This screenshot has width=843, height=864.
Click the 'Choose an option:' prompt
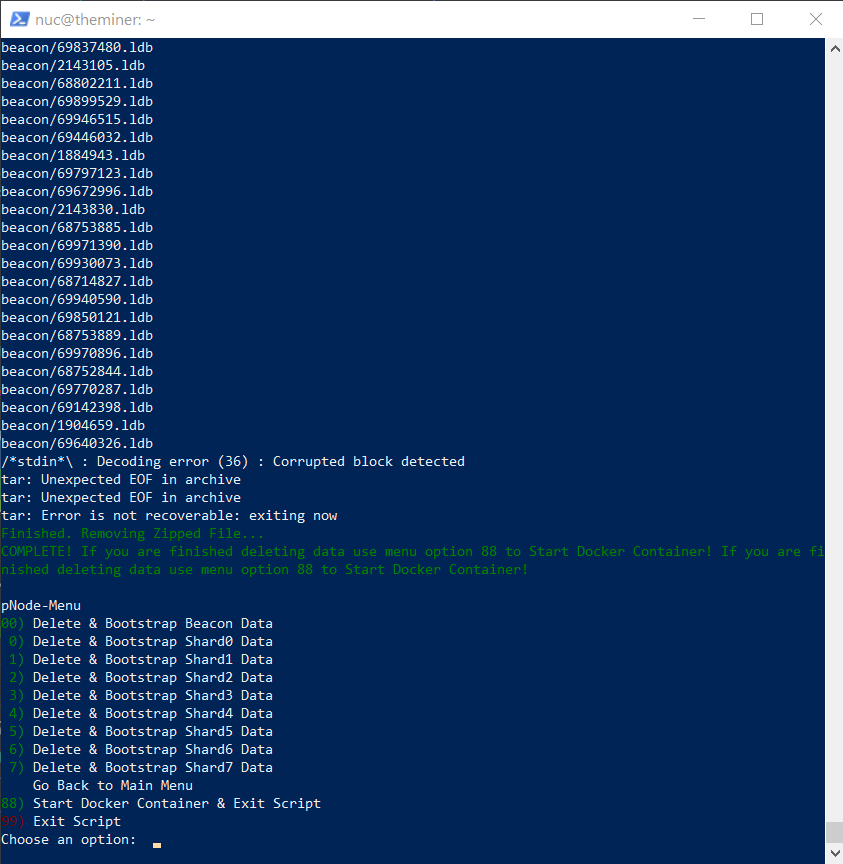click(x=69, y=840)
